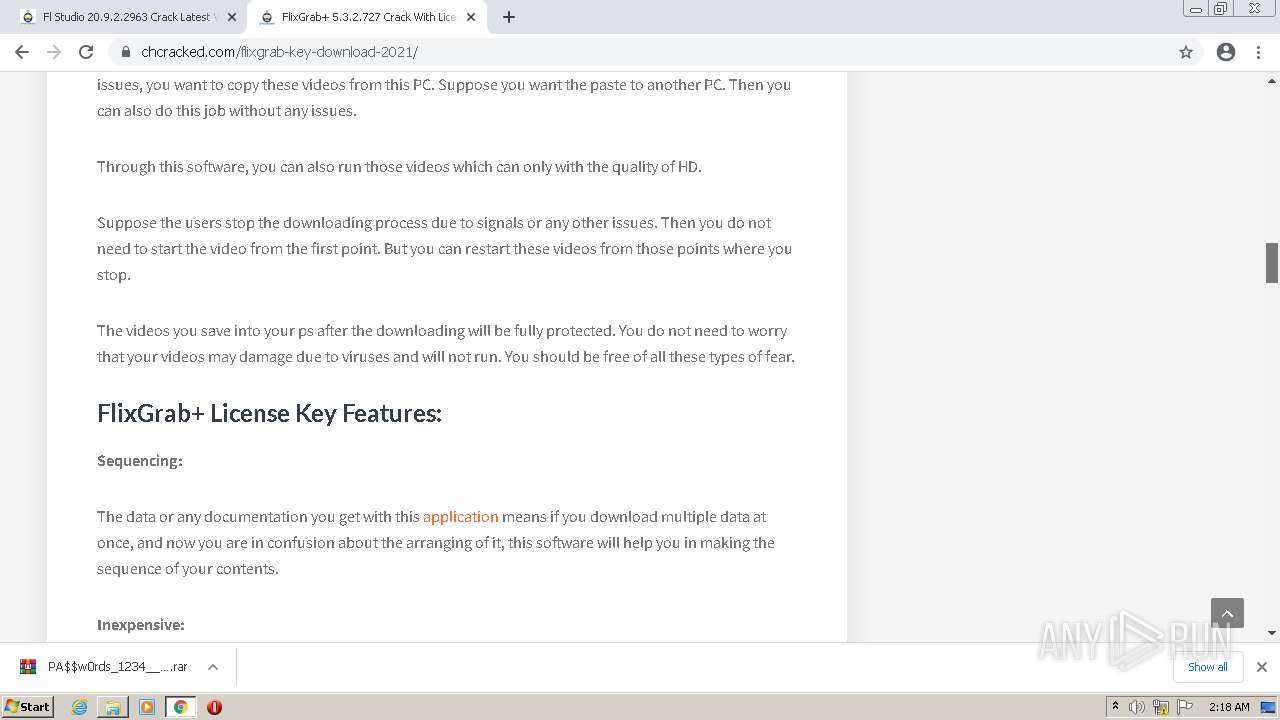The height and width of the screenshot is (720, 1280).
Task: Open a new browser tab
Action: click(x=509, y=17)
